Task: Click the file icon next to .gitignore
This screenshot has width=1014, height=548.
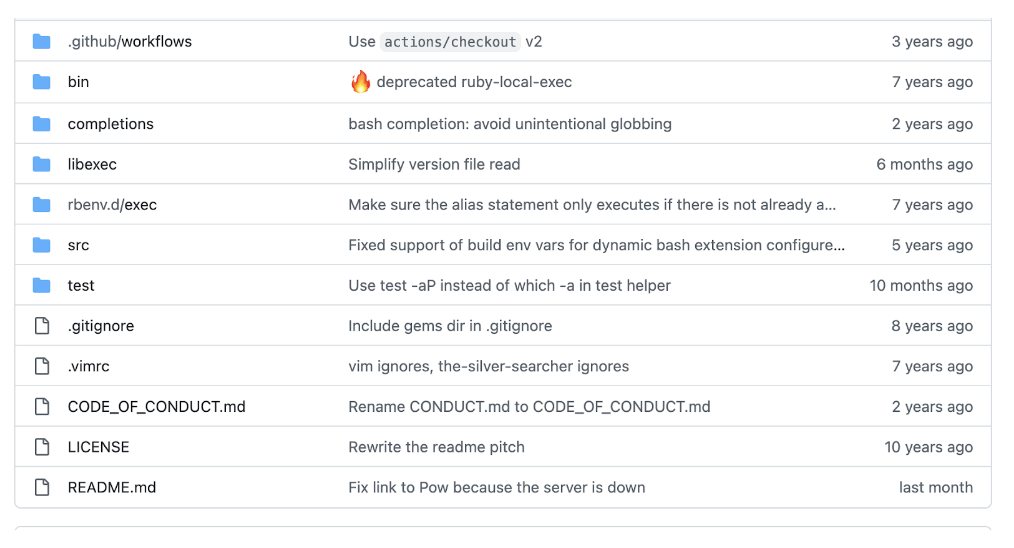Action: (x=42, y=325)
